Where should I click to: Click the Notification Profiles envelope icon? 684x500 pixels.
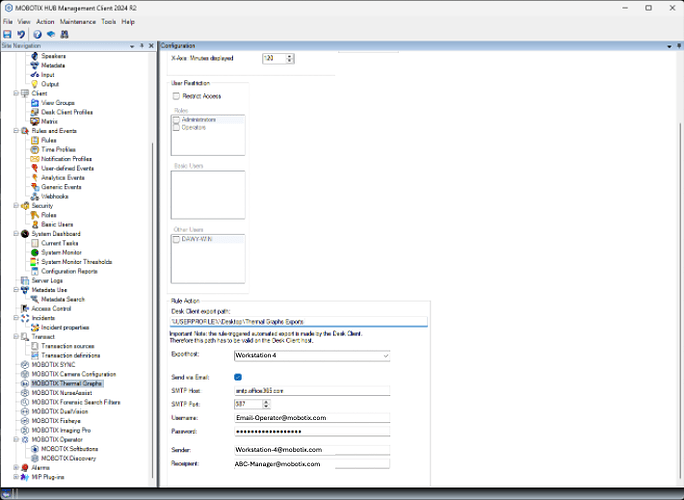pyautogui.click(x=35, y=159)
